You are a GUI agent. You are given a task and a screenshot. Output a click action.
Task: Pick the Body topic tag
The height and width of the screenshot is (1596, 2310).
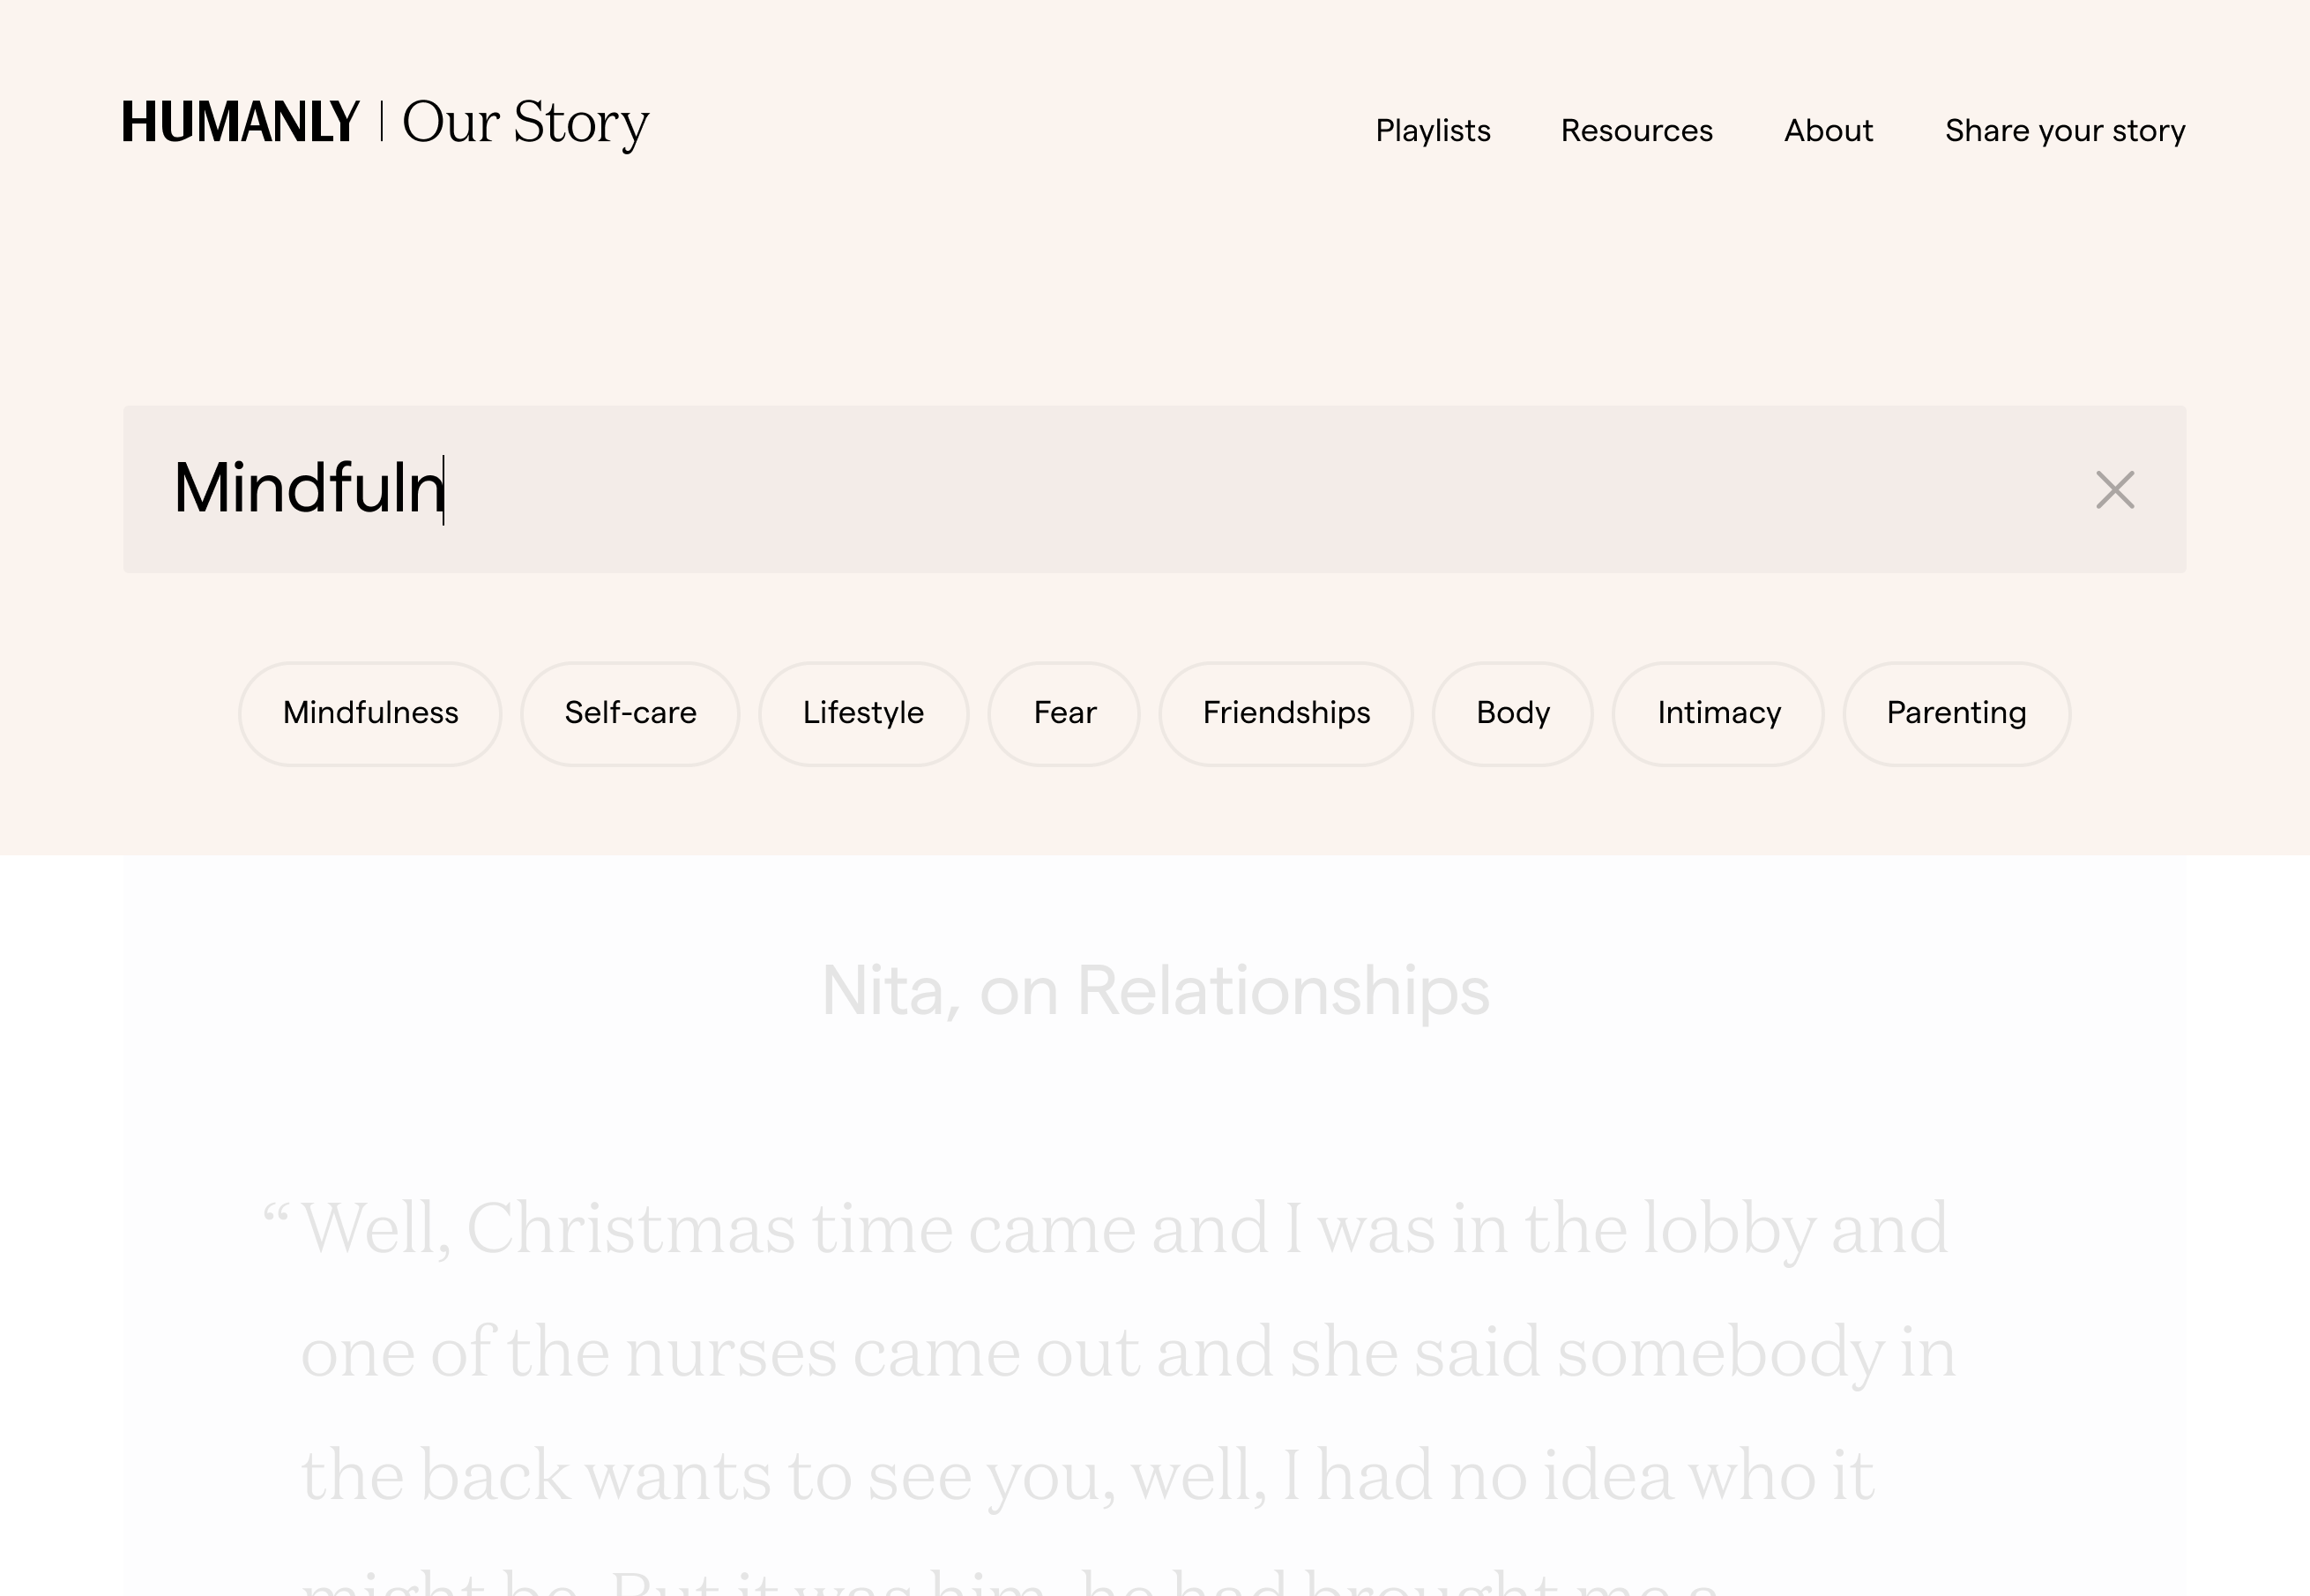coord(1512,713)
